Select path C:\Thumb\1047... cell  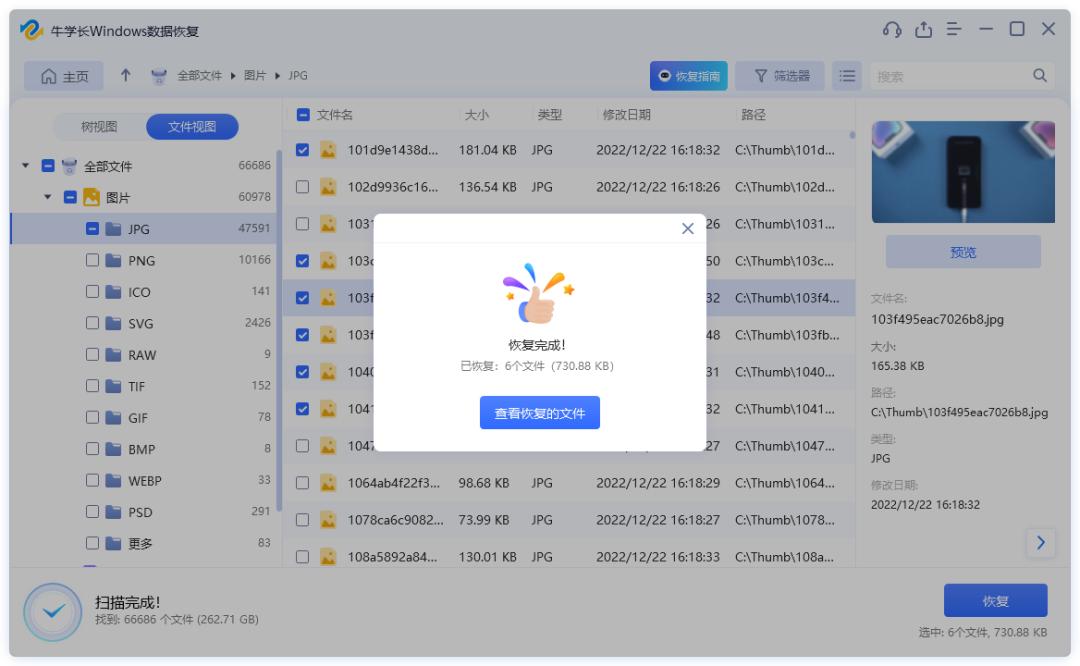[785, 446]
